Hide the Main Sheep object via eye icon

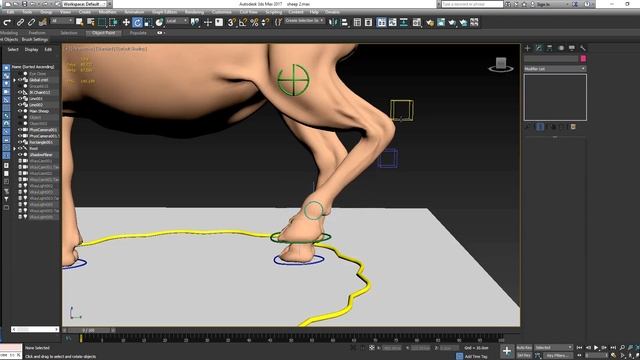pyautogui.click(x=20, y=111)
